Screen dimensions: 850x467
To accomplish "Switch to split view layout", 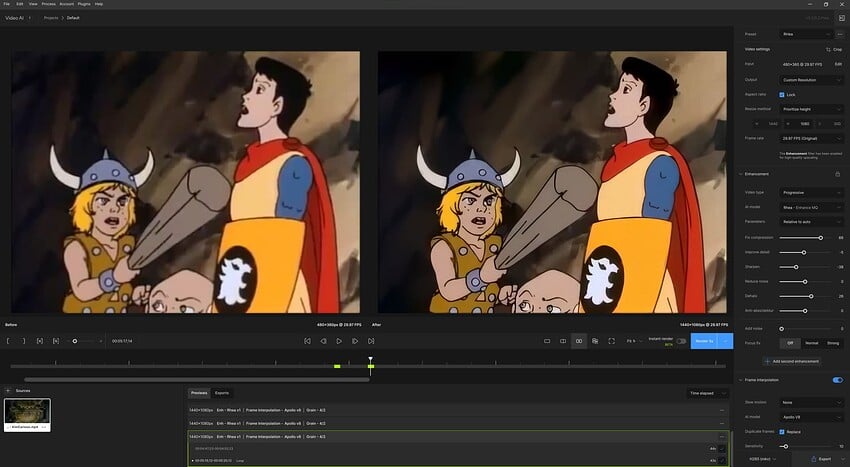I will click(563, 341).
